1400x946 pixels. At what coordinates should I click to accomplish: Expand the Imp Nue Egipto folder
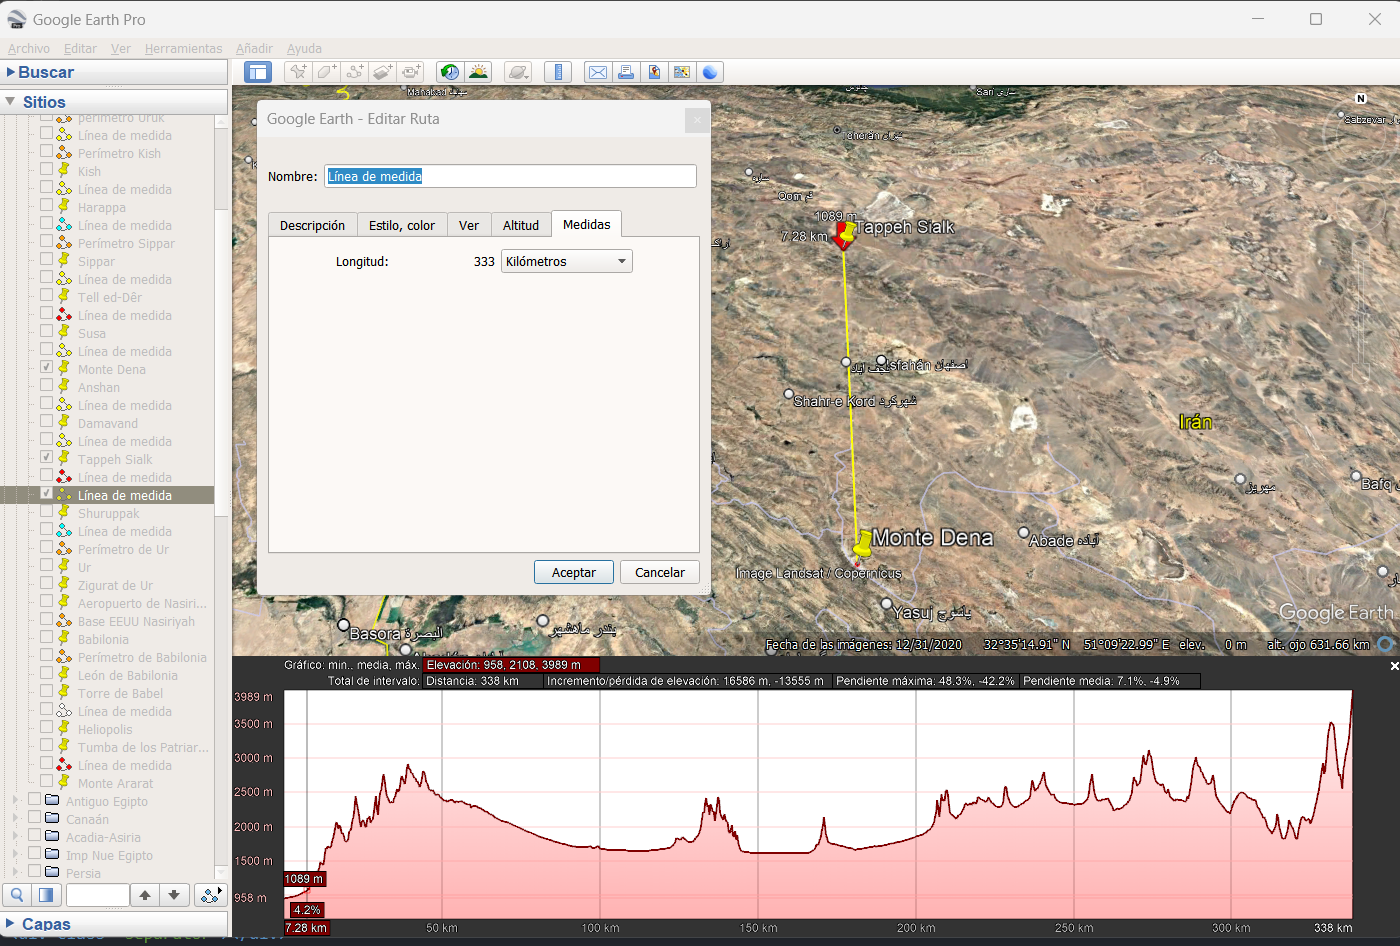click(15, 854)
